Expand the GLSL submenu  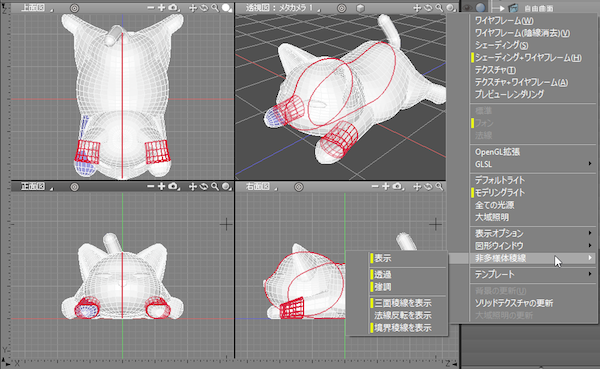(x=533, y=164)
